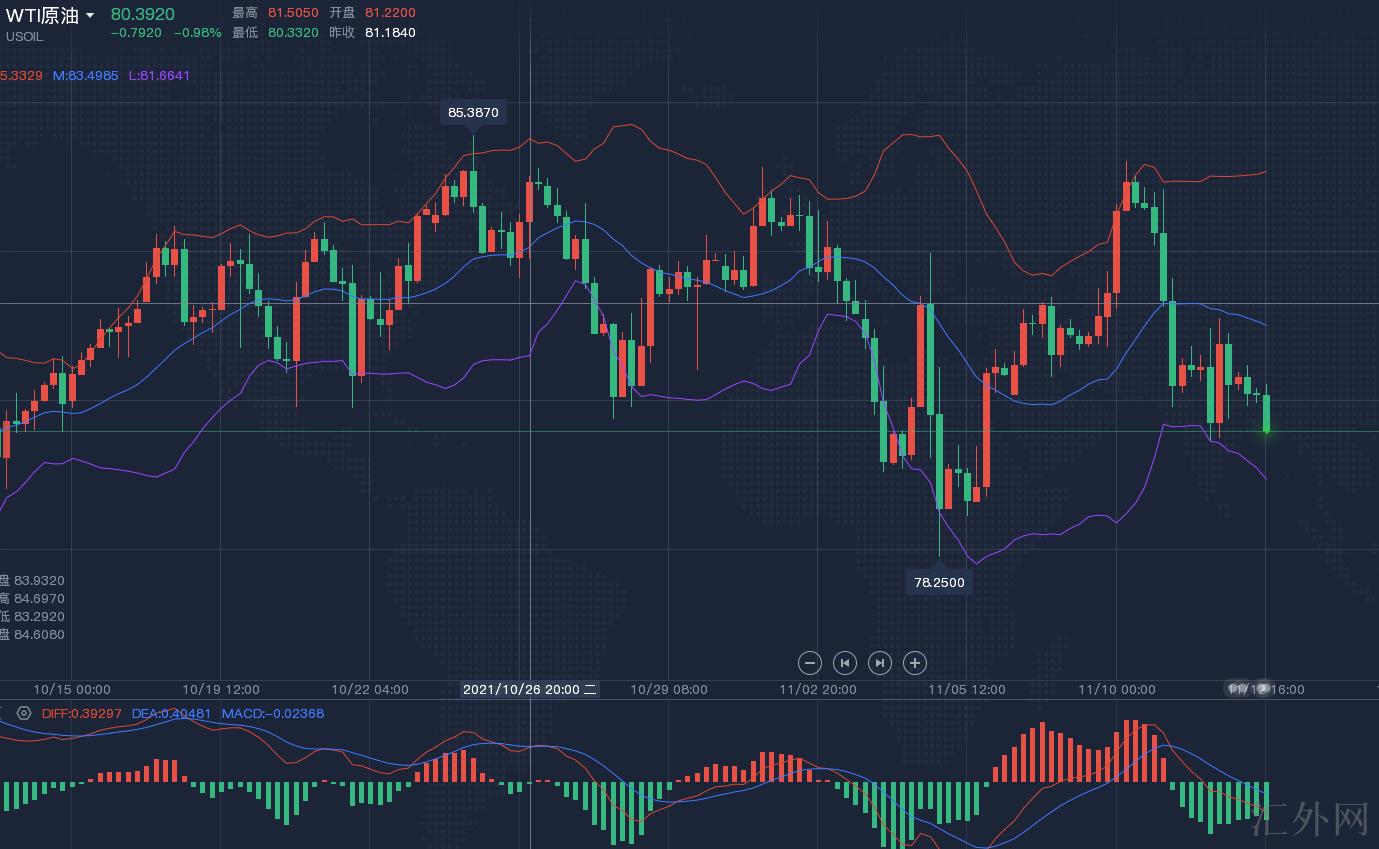Open the WTI原油 symbol dropdown arrow
This screenshot has width=1379, height=849.
coord(90,16)
